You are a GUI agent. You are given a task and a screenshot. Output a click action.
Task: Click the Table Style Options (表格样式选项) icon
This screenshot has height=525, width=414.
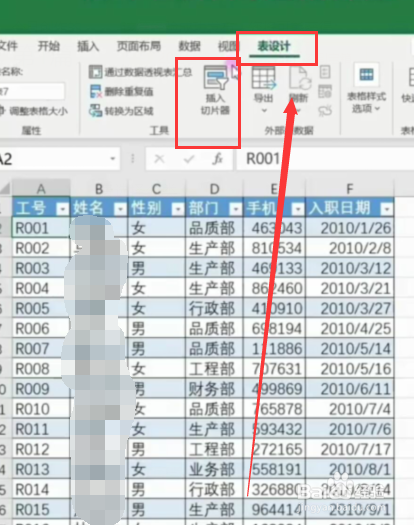pos(366,75)
